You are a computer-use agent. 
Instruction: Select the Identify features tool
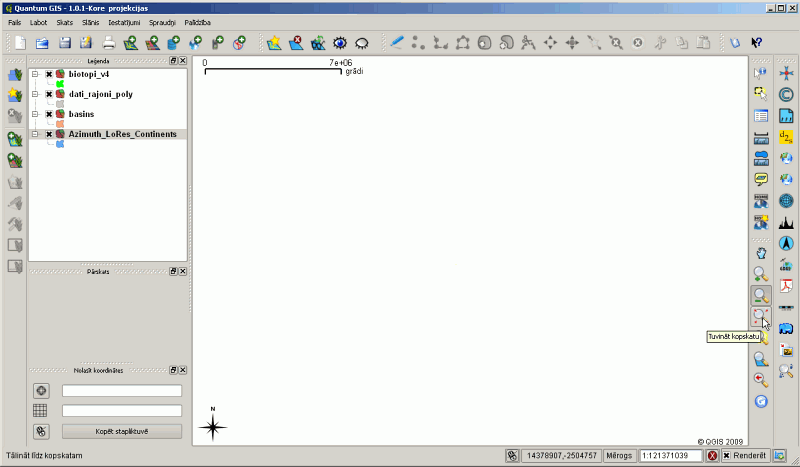pos(760,73)
